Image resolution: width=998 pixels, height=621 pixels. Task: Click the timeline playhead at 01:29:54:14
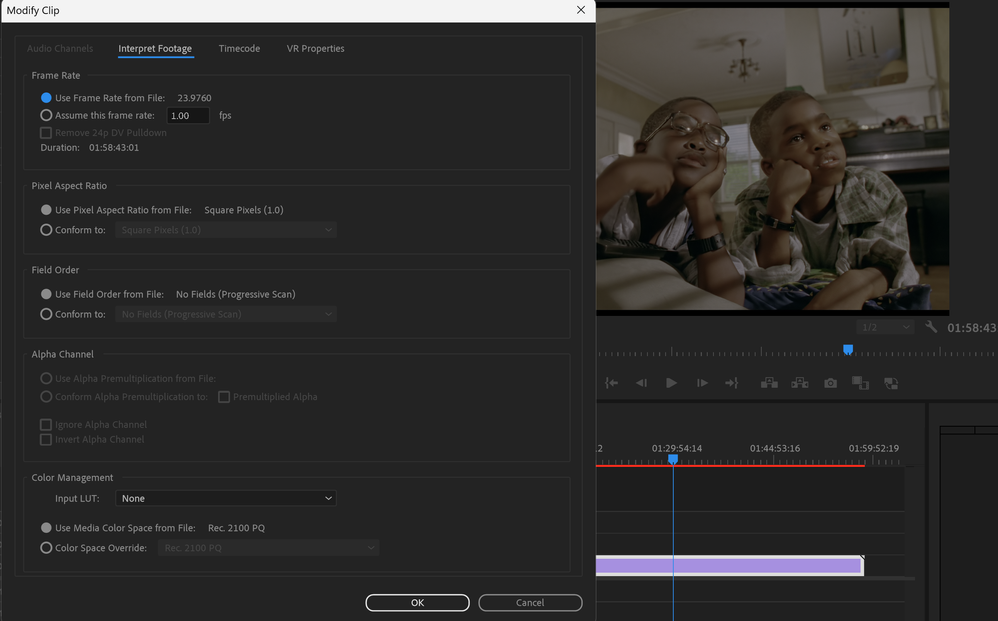click(x=673, y=459)
